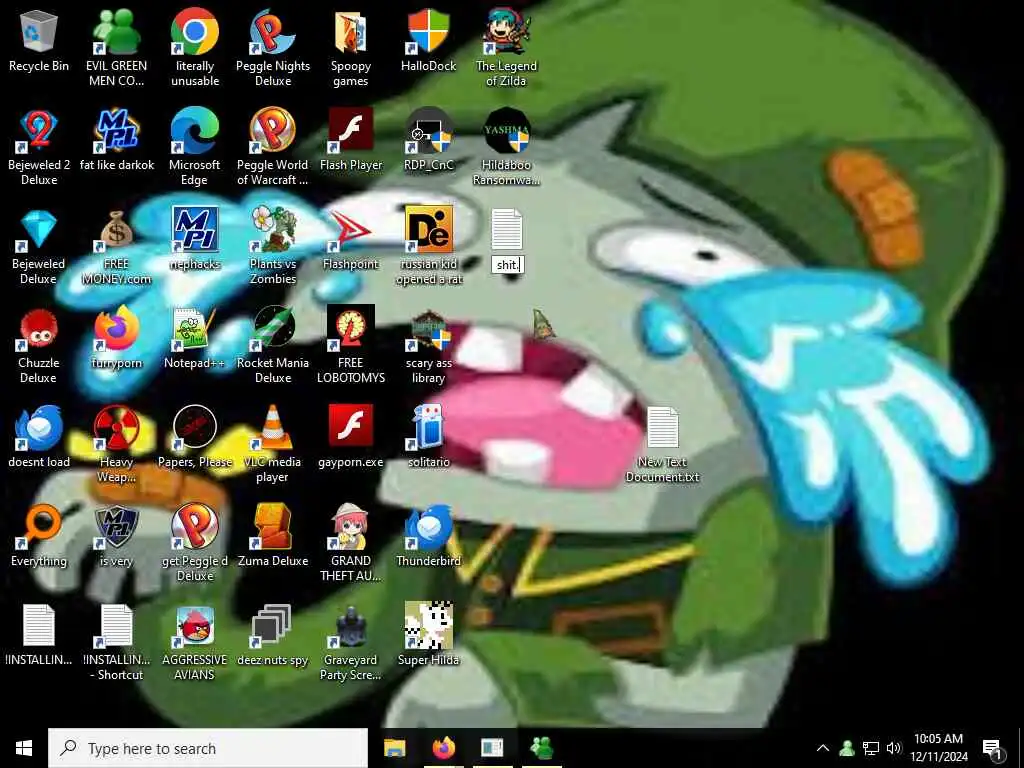The height and width of the screenshot is (768, 1024).
Task: Click Peggle World of Warcraft icon
Action: [x=272, y=130]
